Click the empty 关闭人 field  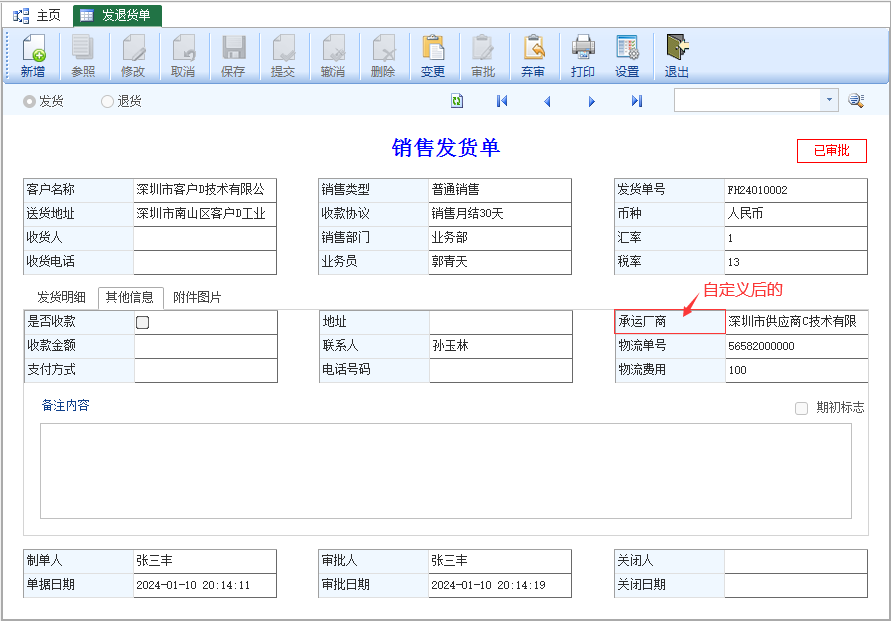[796, 561]
